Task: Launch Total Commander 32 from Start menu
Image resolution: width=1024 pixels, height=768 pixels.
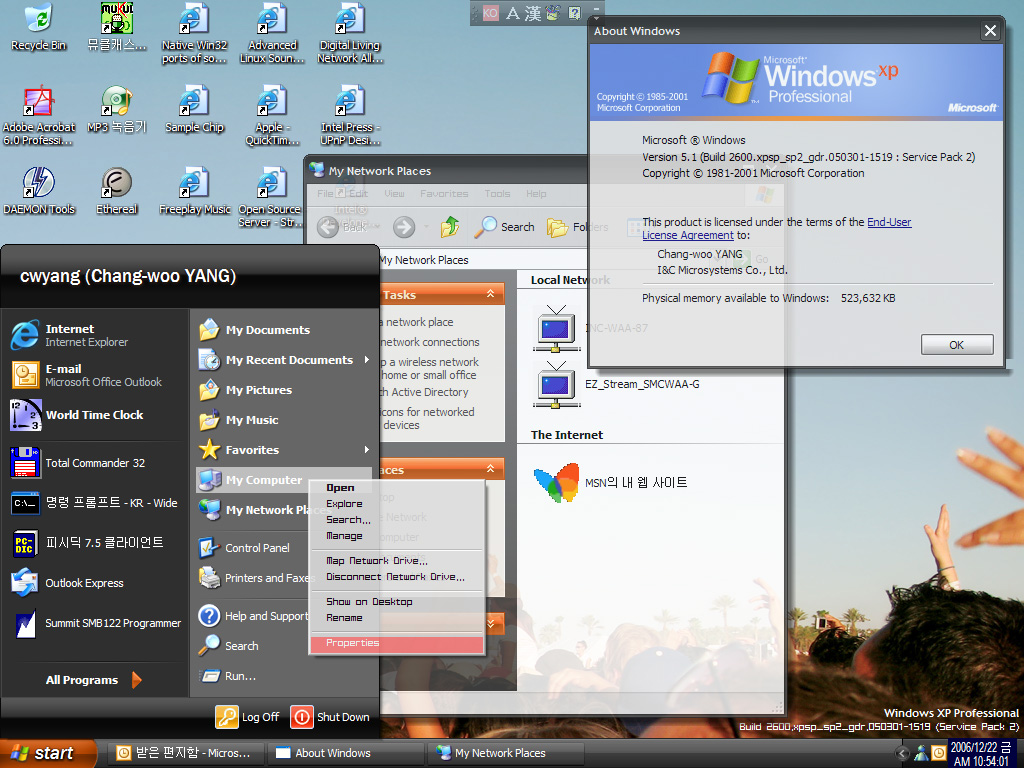Action: pyautogui.click(x=95, y=463)
